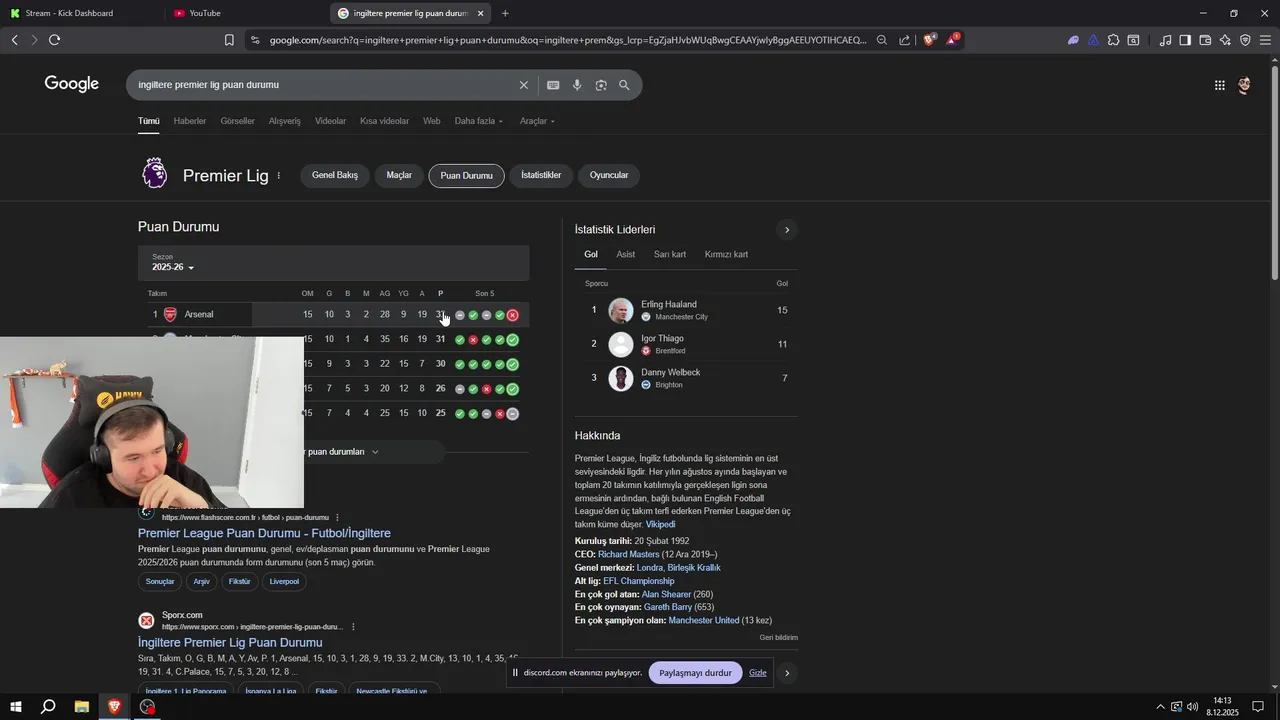This screenshot has height=720, width=1280.
Task: Open the Haberler search filter
Action: pyautogui.click(x=190, y=121)
